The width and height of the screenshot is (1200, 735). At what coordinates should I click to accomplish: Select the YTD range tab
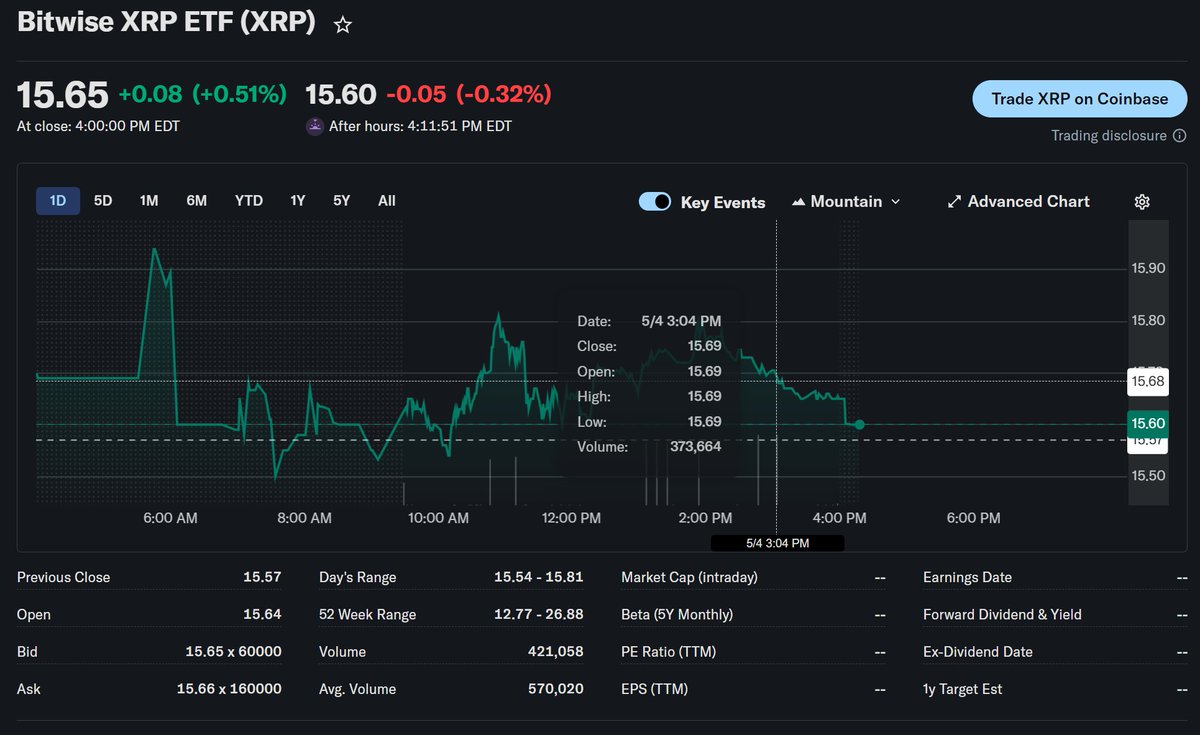tap(249, 201)
